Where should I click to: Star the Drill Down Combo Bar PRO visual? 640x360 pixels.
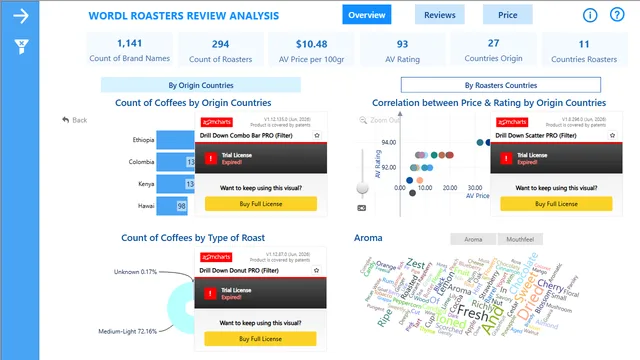point(317,136)
